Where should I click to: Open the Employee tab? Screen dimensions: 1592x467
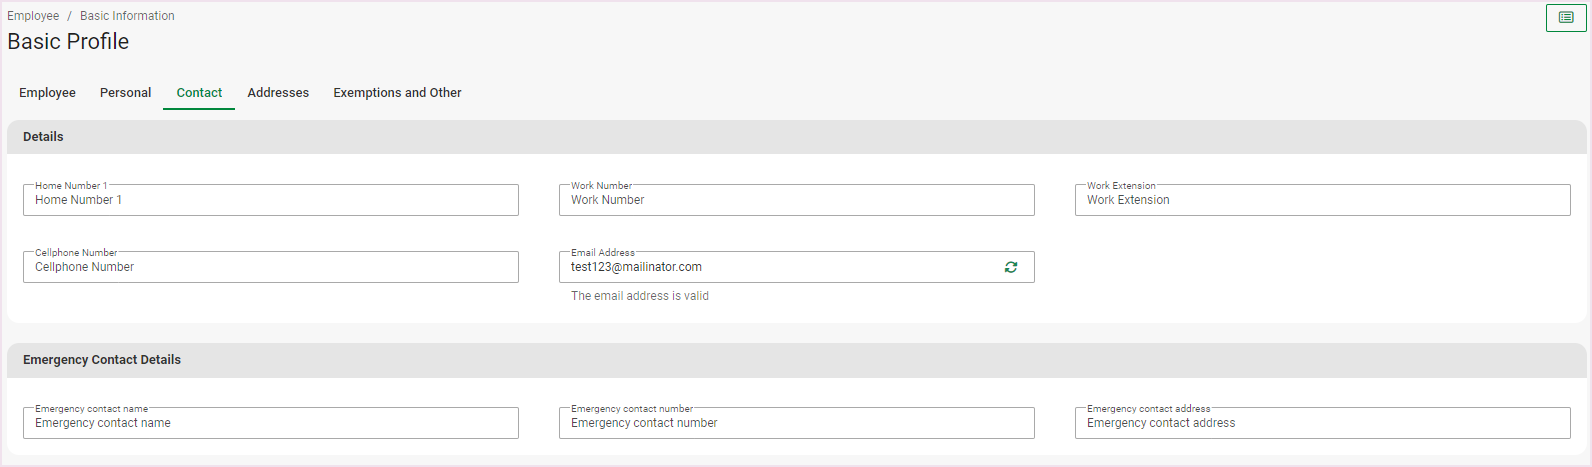[47, 93]
